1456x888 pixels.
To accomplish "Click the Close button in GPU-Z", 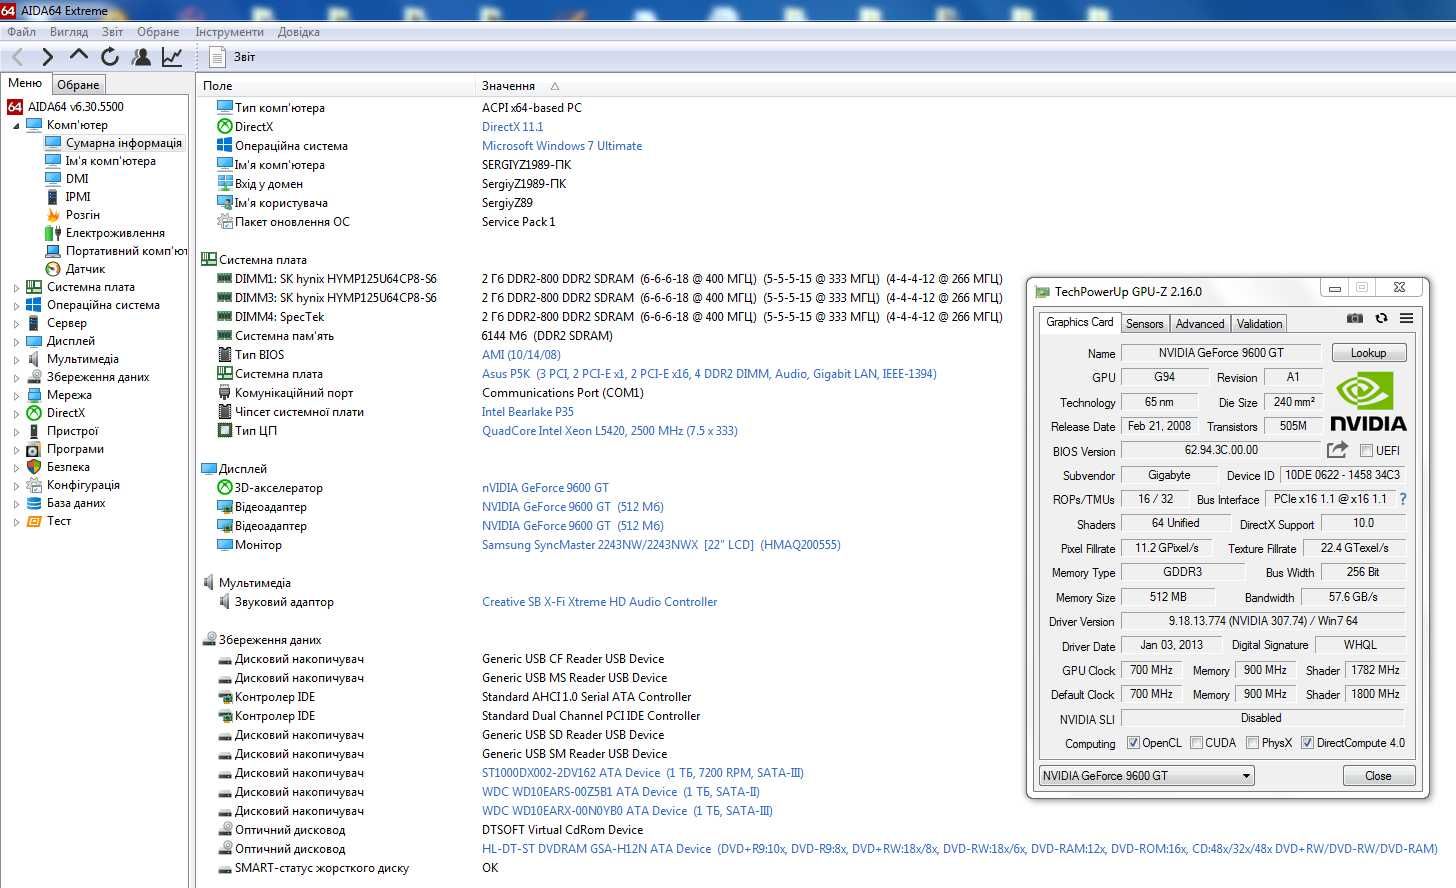I will tap(1378, 776).
